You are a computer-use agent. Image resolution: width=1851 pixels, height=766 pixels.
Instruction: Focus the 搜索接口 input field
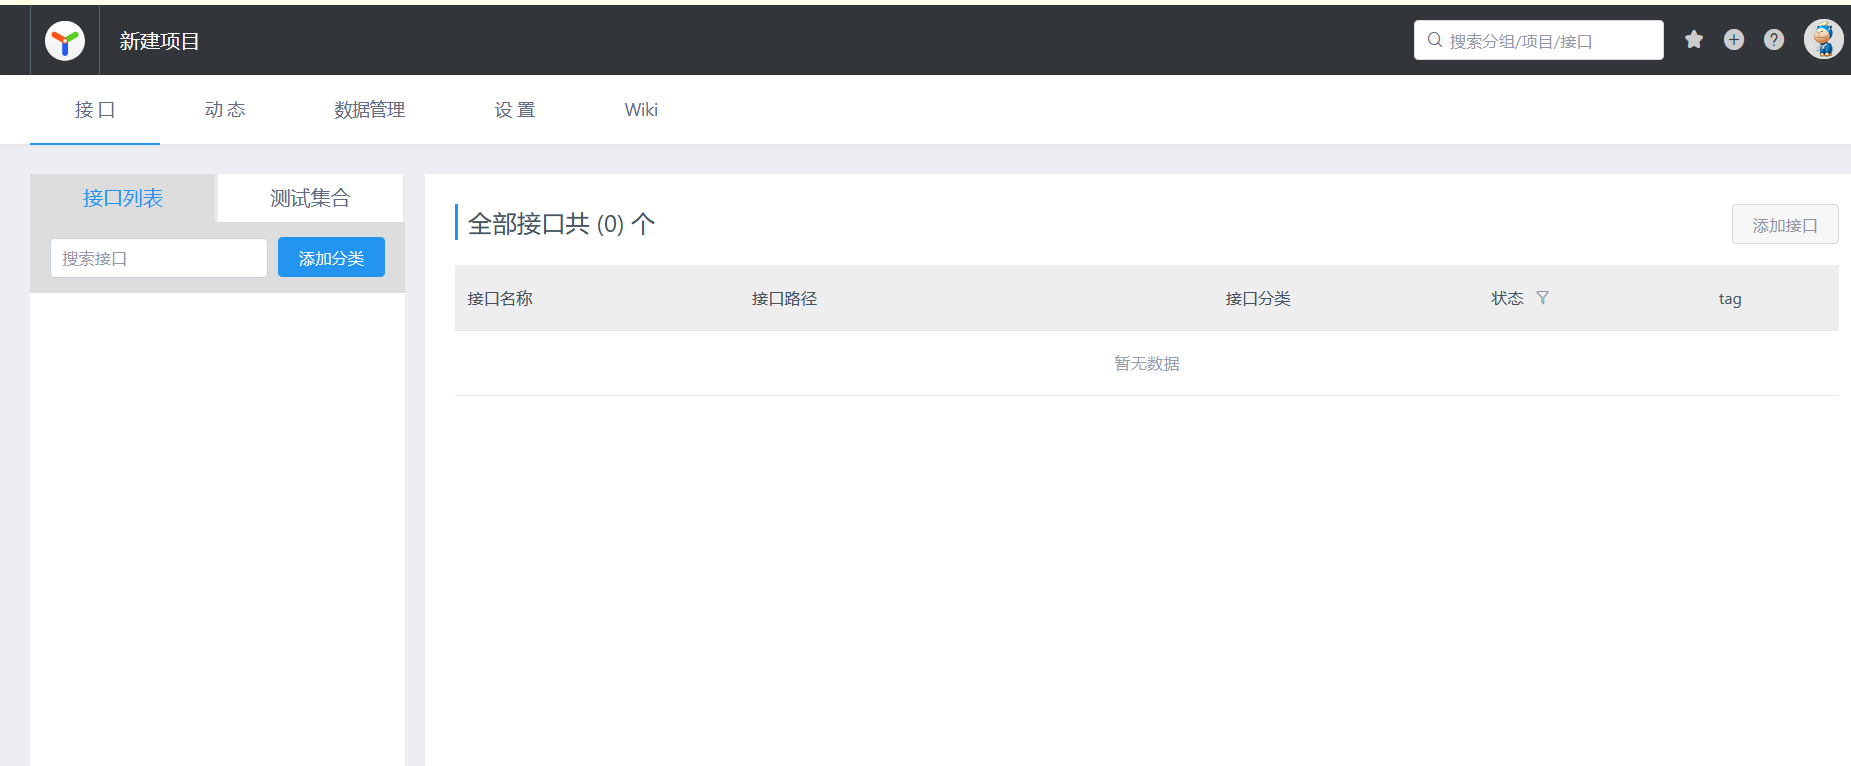click(159, 258)
